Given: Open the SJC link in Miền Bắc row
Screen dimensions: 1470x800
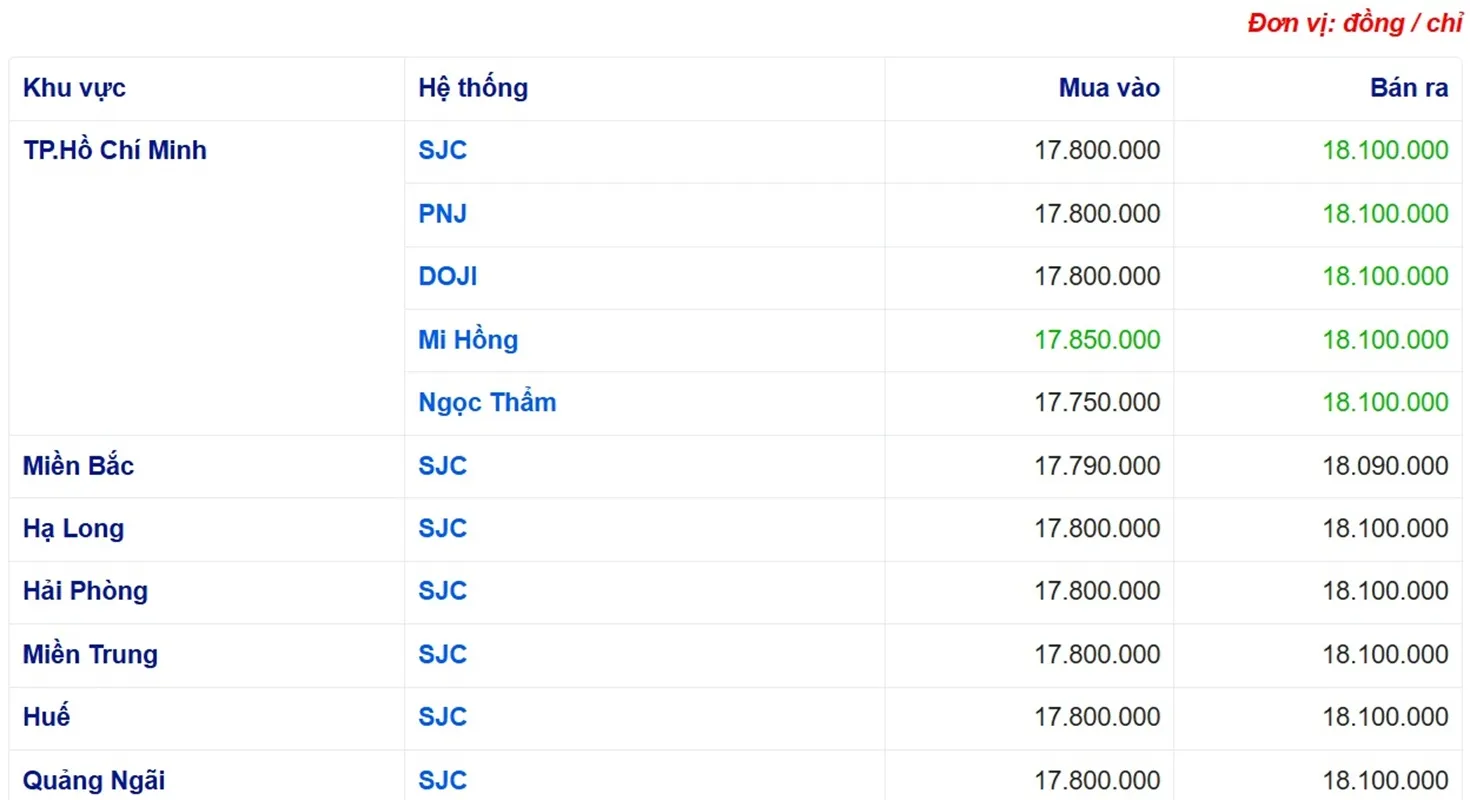Looking at the screenshot, I should coord(442,465).
